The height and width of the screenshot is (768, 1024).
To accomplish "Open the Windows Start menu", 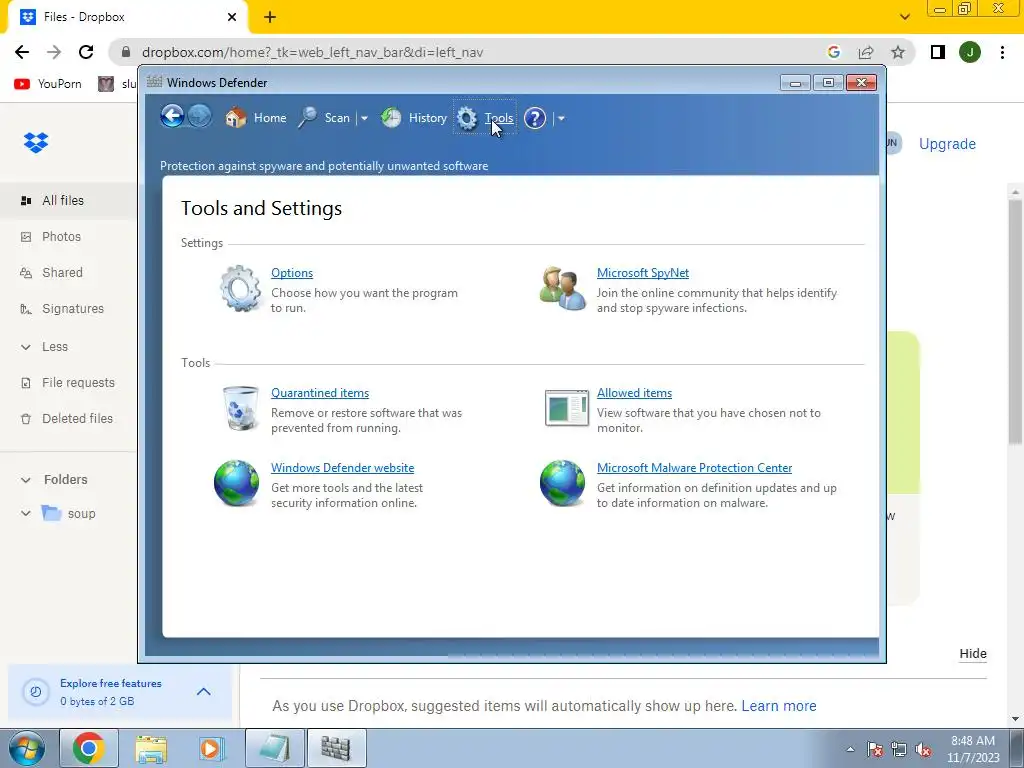I will coord(26,748).
